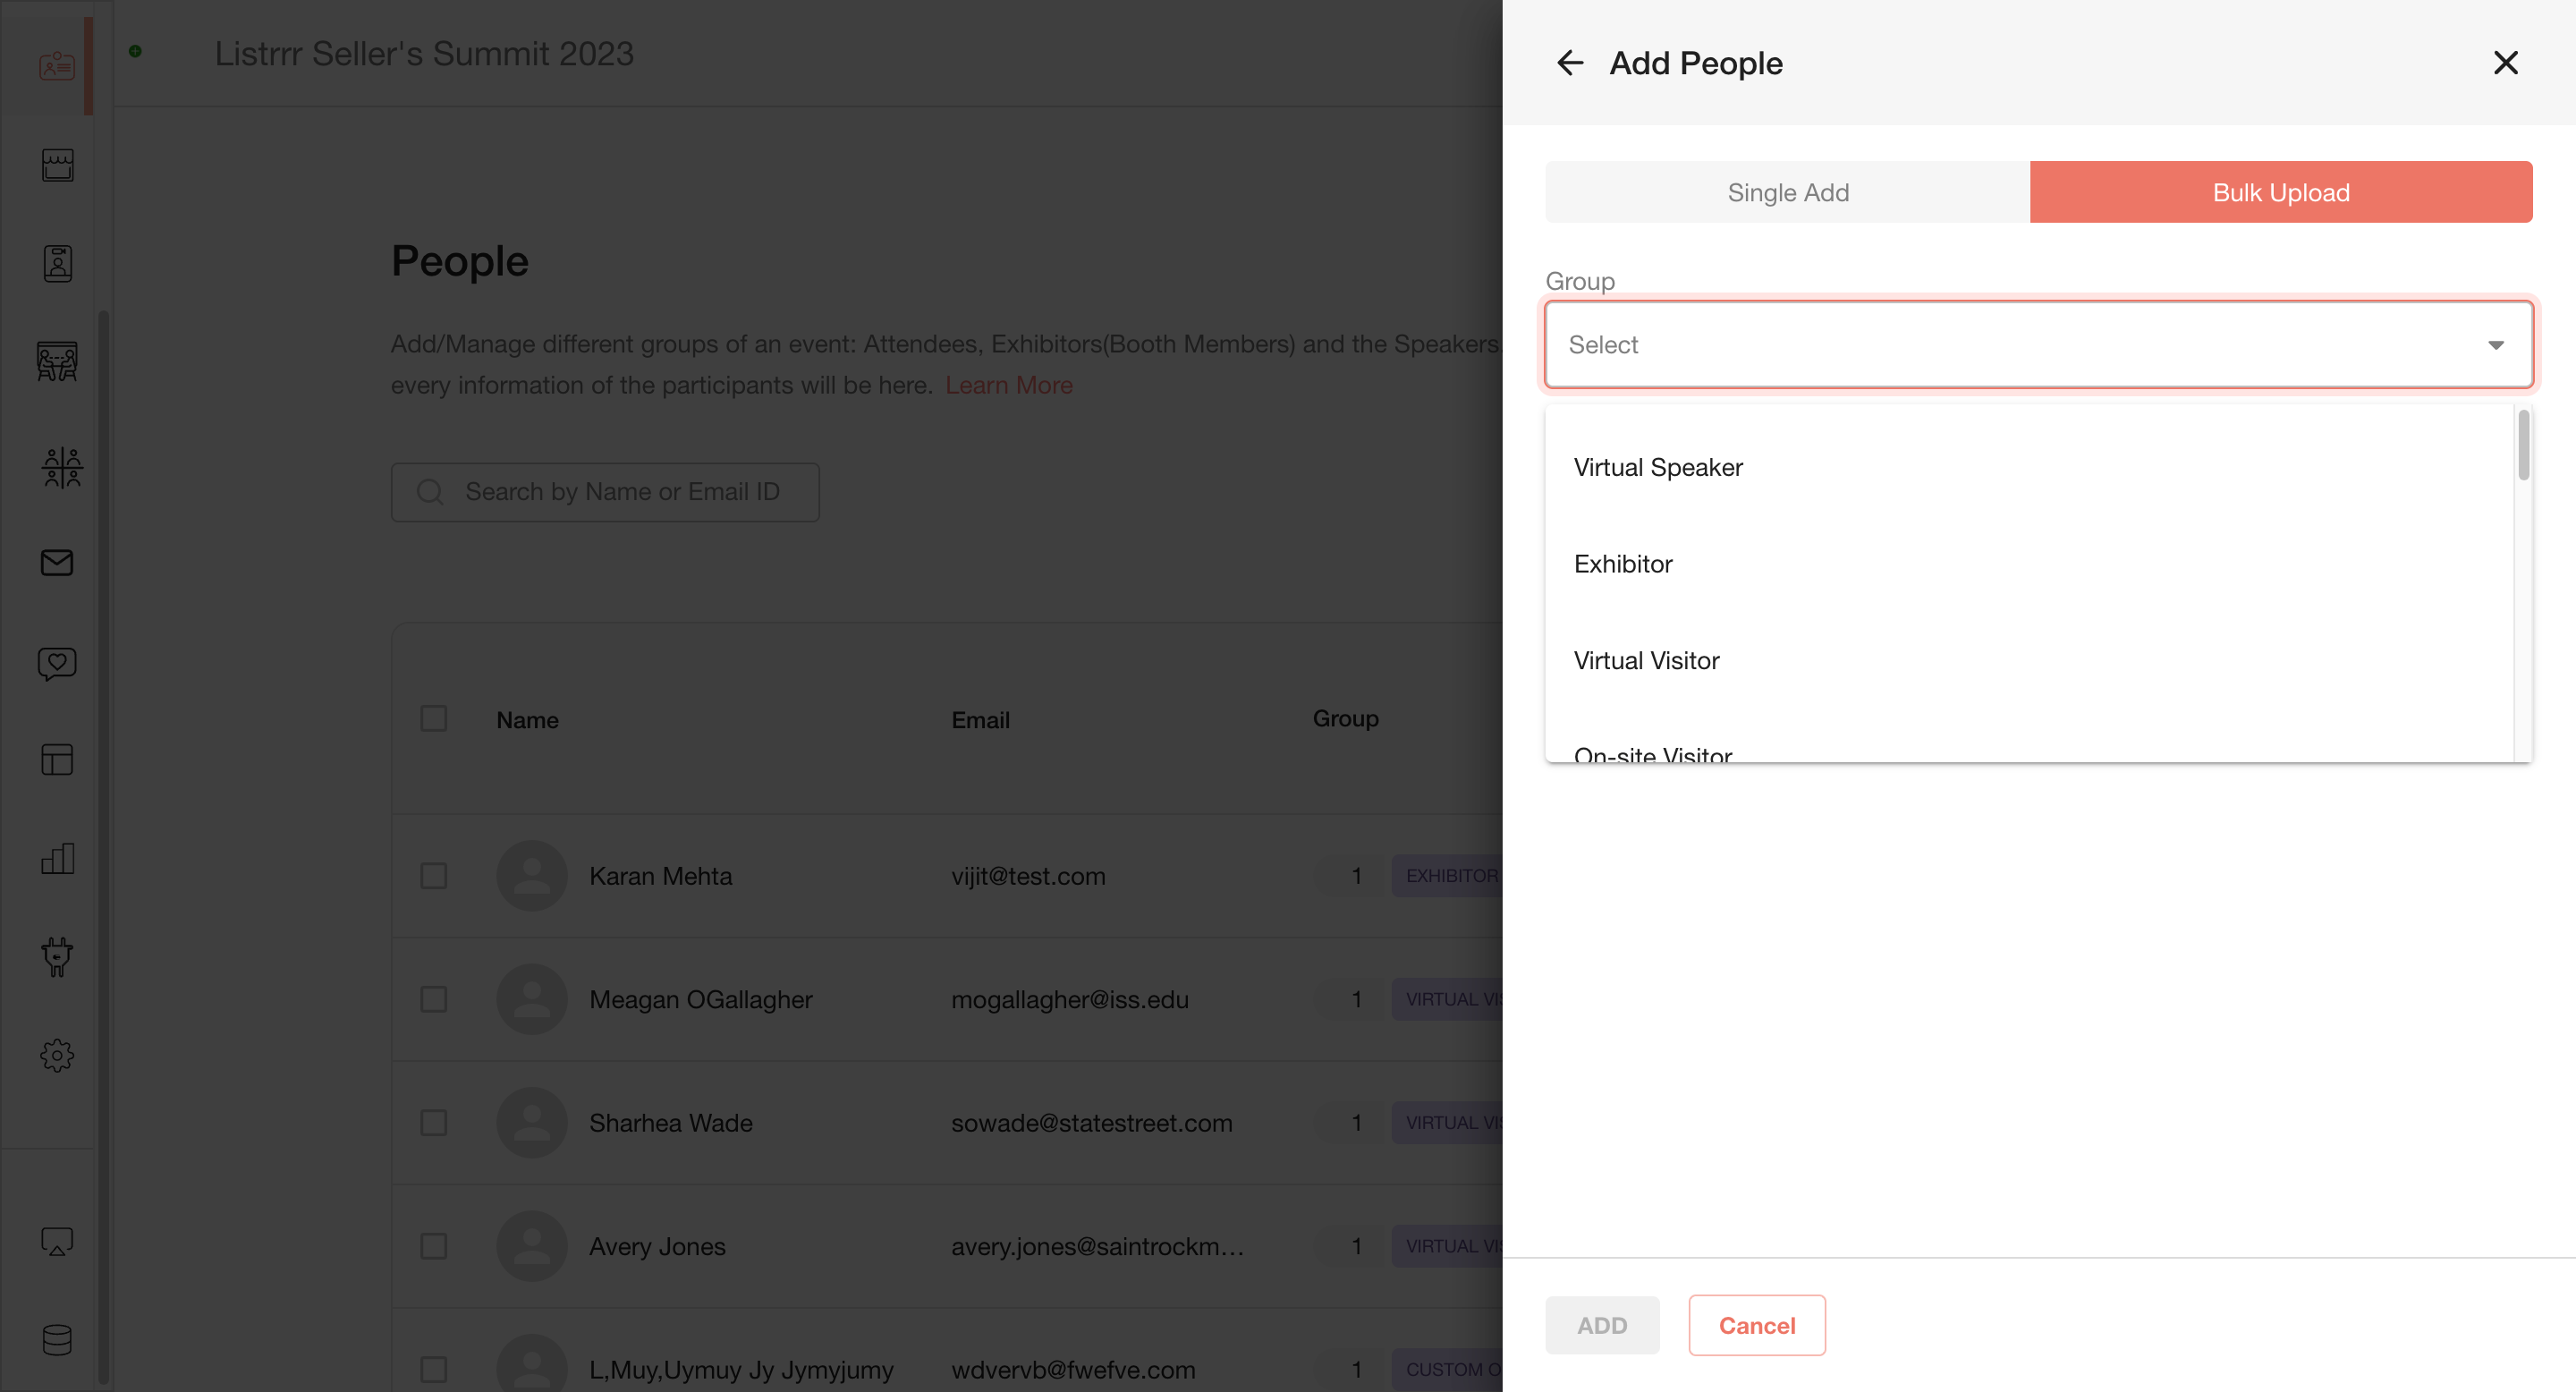Open the database stack sidebar icon

(57, 1340)
